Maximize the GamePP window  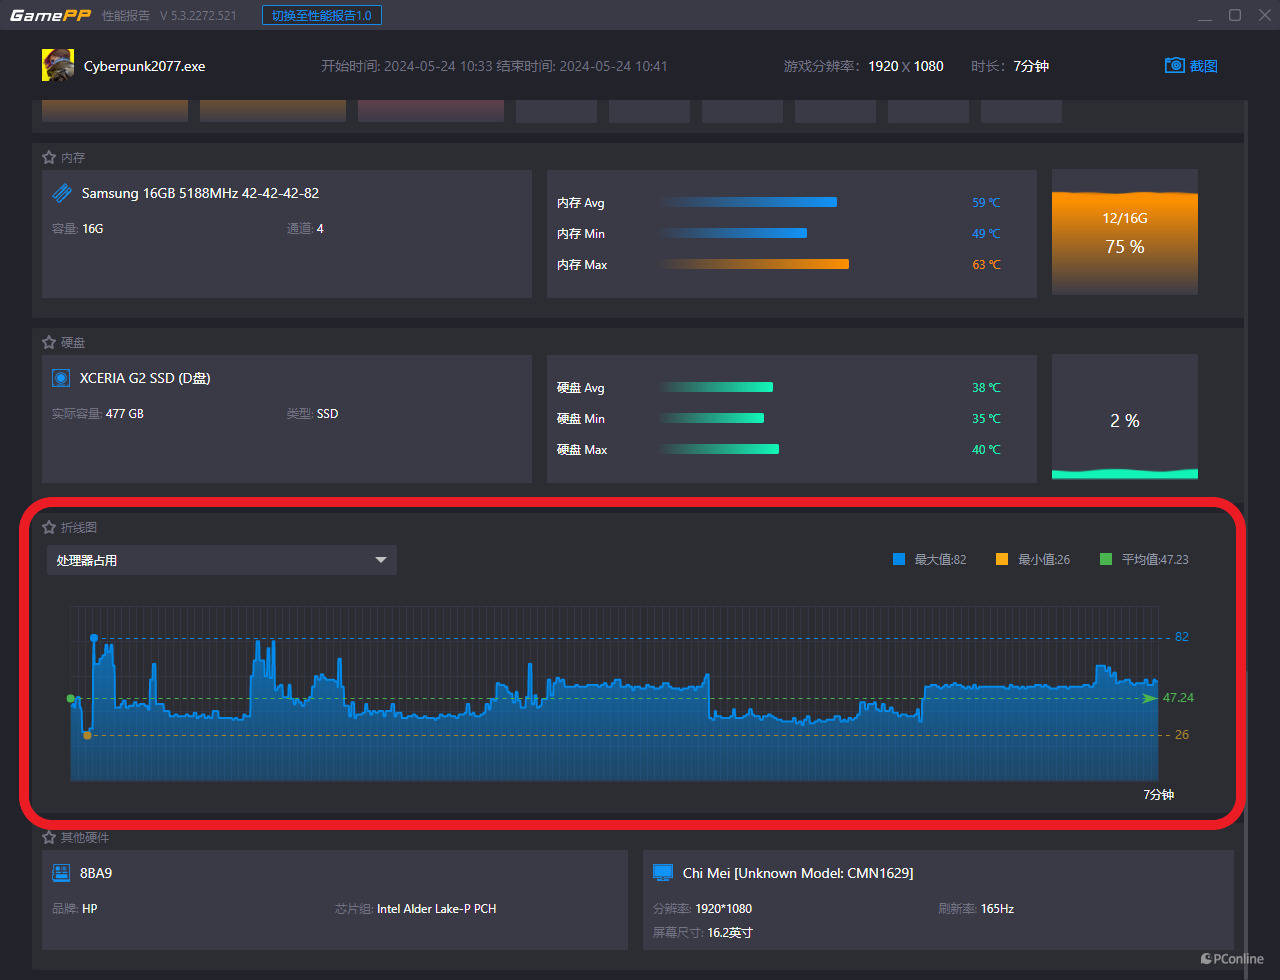coord(1235,15)
